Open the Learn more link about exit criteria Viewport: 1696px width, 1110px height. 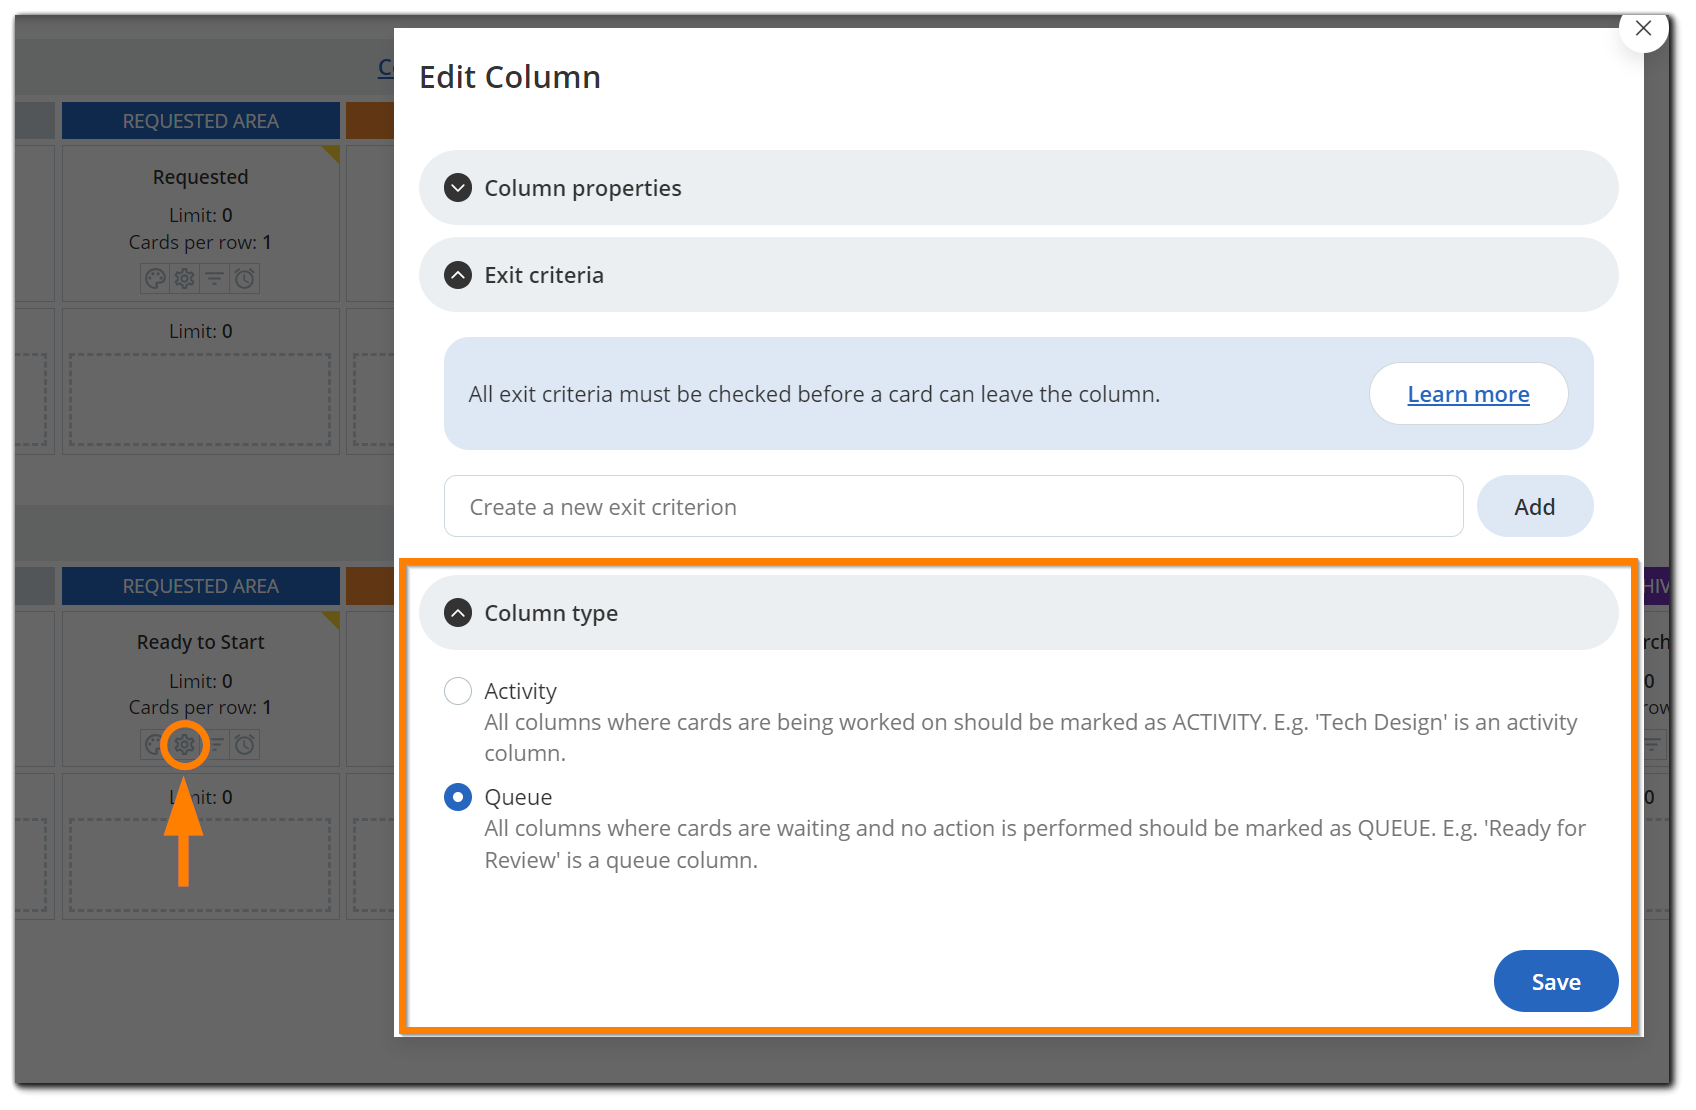[x=1468, y=393]
